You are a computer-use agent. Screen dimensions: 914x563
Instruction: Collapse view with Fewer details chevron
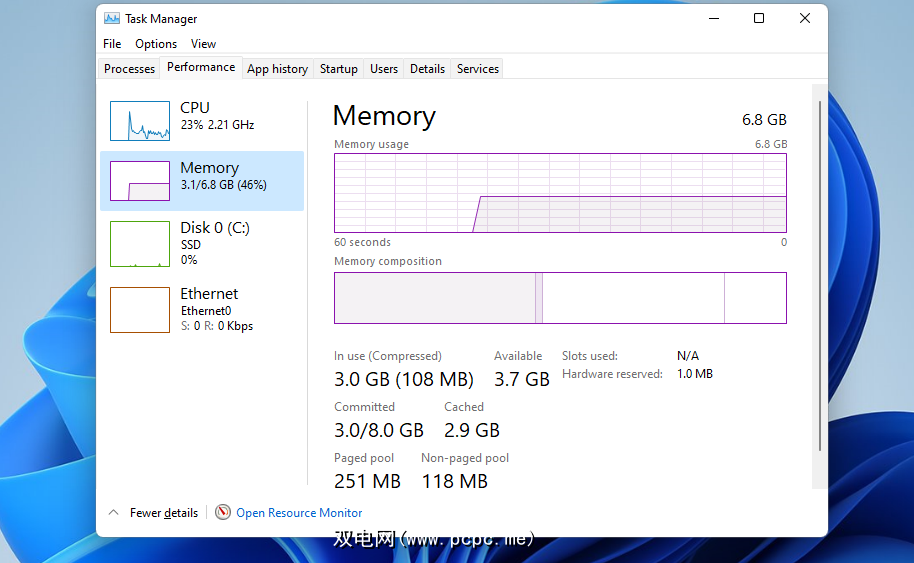[113, 512]
